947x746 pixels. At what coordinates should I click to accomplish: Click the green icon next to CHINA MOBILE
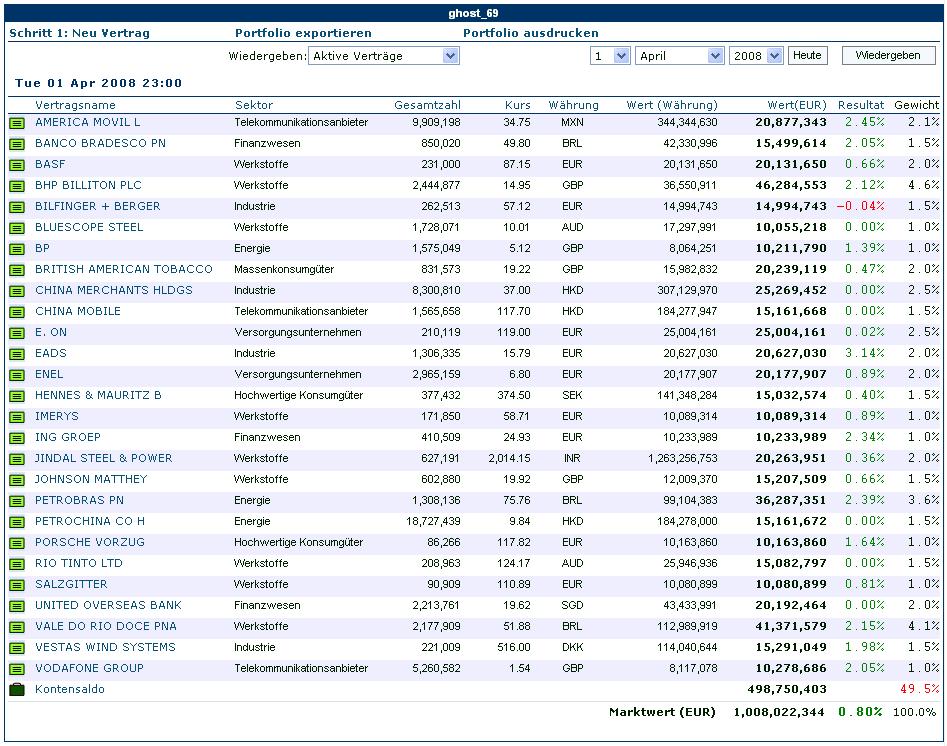coord(17,312)
